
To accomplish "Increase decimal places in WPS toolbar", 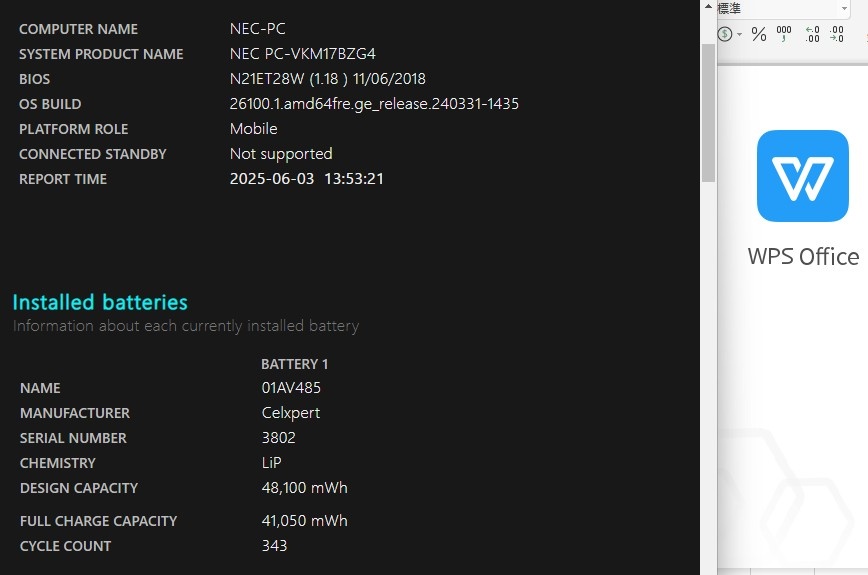I will 812,34.
